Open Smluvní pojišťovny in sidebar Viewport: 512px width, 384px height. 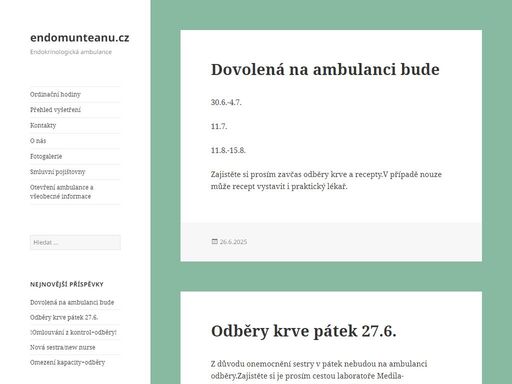click(58, 172)
